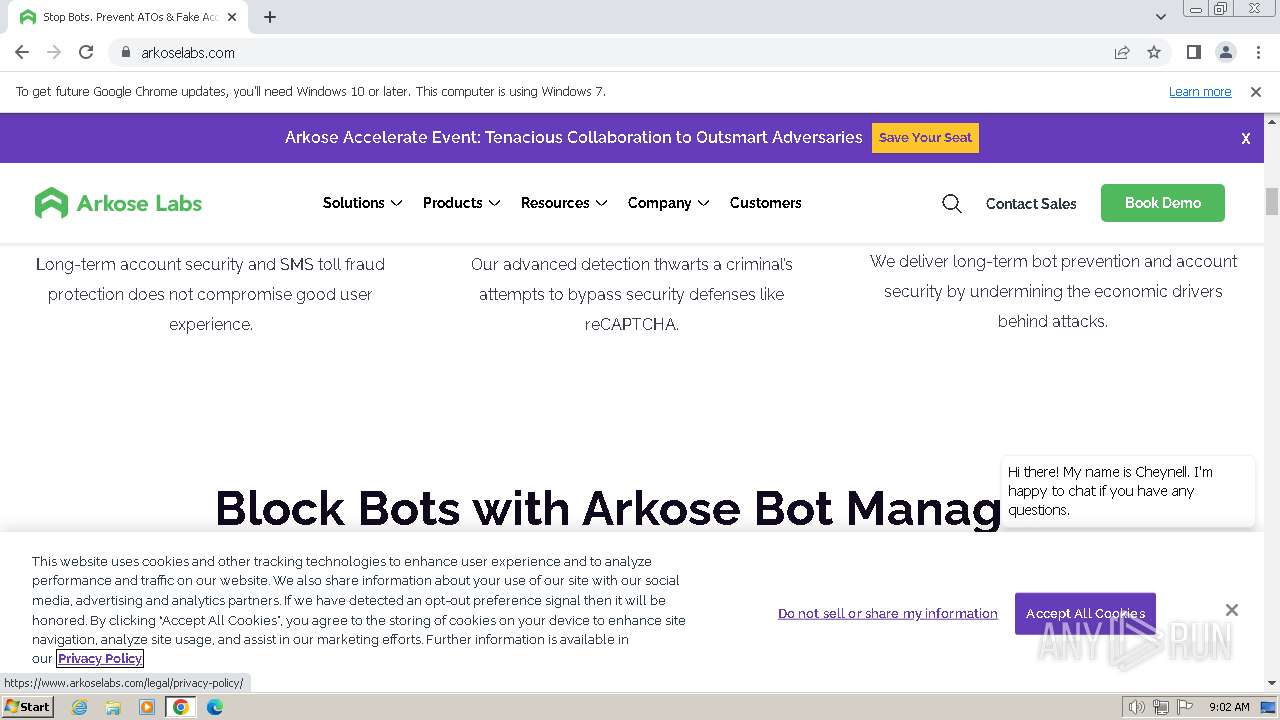Select Customers in the navigation bar
1280x720 pixels.
tap(765, 203)
